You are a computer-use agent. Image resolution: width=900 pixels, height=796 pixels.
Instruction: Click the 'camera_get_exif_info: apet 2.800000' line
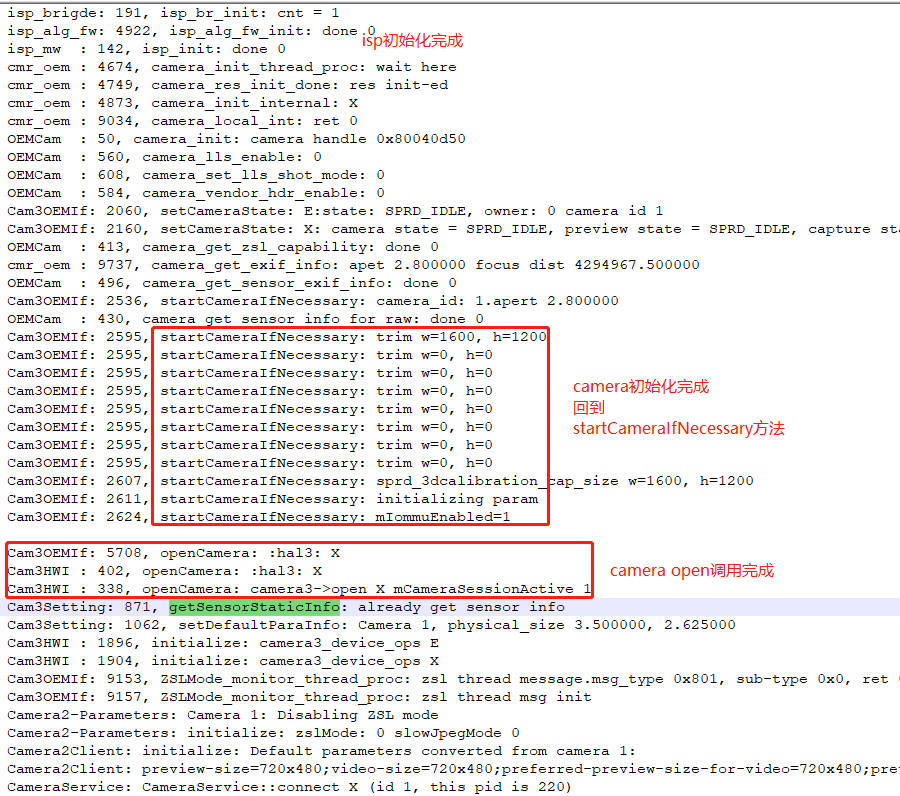(x=354, y=265)
